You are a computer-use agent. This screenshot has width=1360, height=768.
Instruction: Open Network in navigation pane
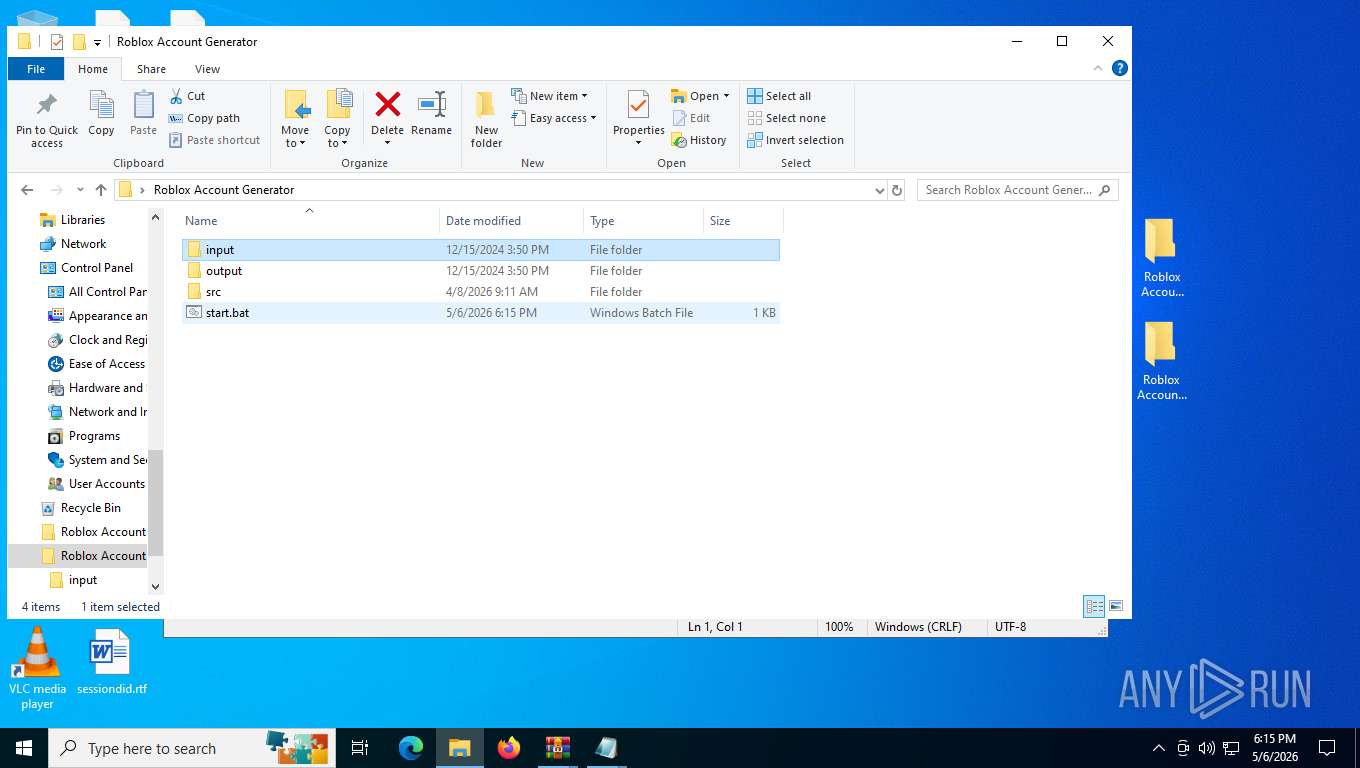[83, 244]
